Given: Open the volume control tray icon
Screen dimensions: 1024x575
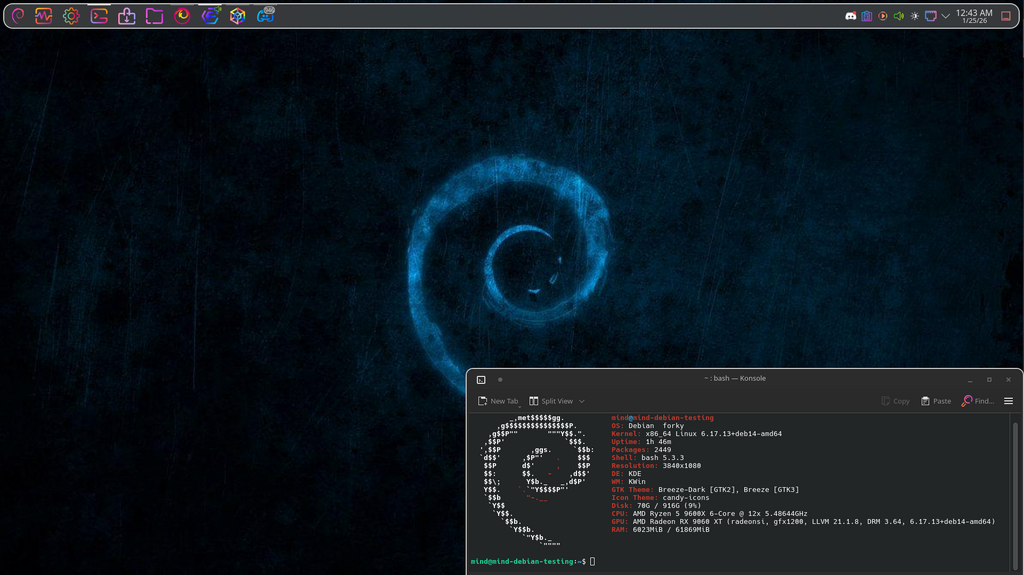Looking at the screenshot, I should pos(899,16).
